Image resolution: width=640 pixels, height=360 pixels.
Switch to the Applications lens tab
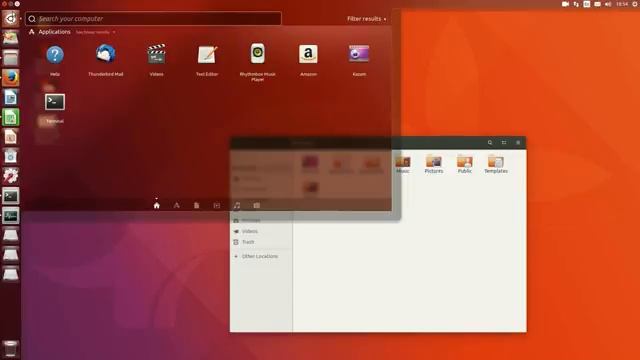176,205
